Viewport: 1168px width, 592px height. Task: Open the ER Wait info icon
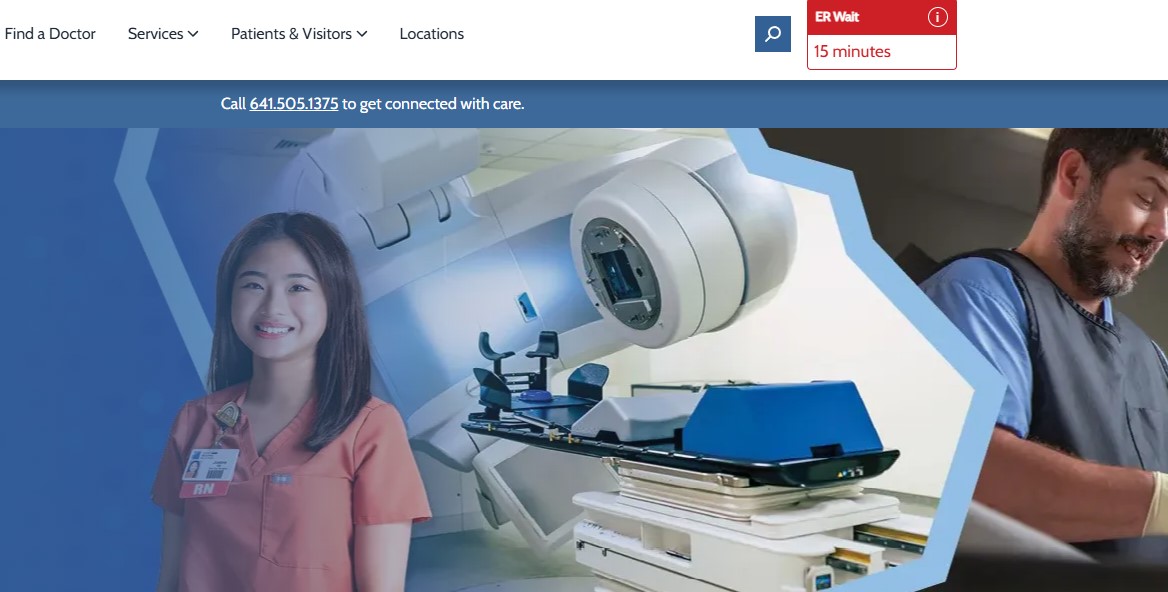click(x=937, y=17)
